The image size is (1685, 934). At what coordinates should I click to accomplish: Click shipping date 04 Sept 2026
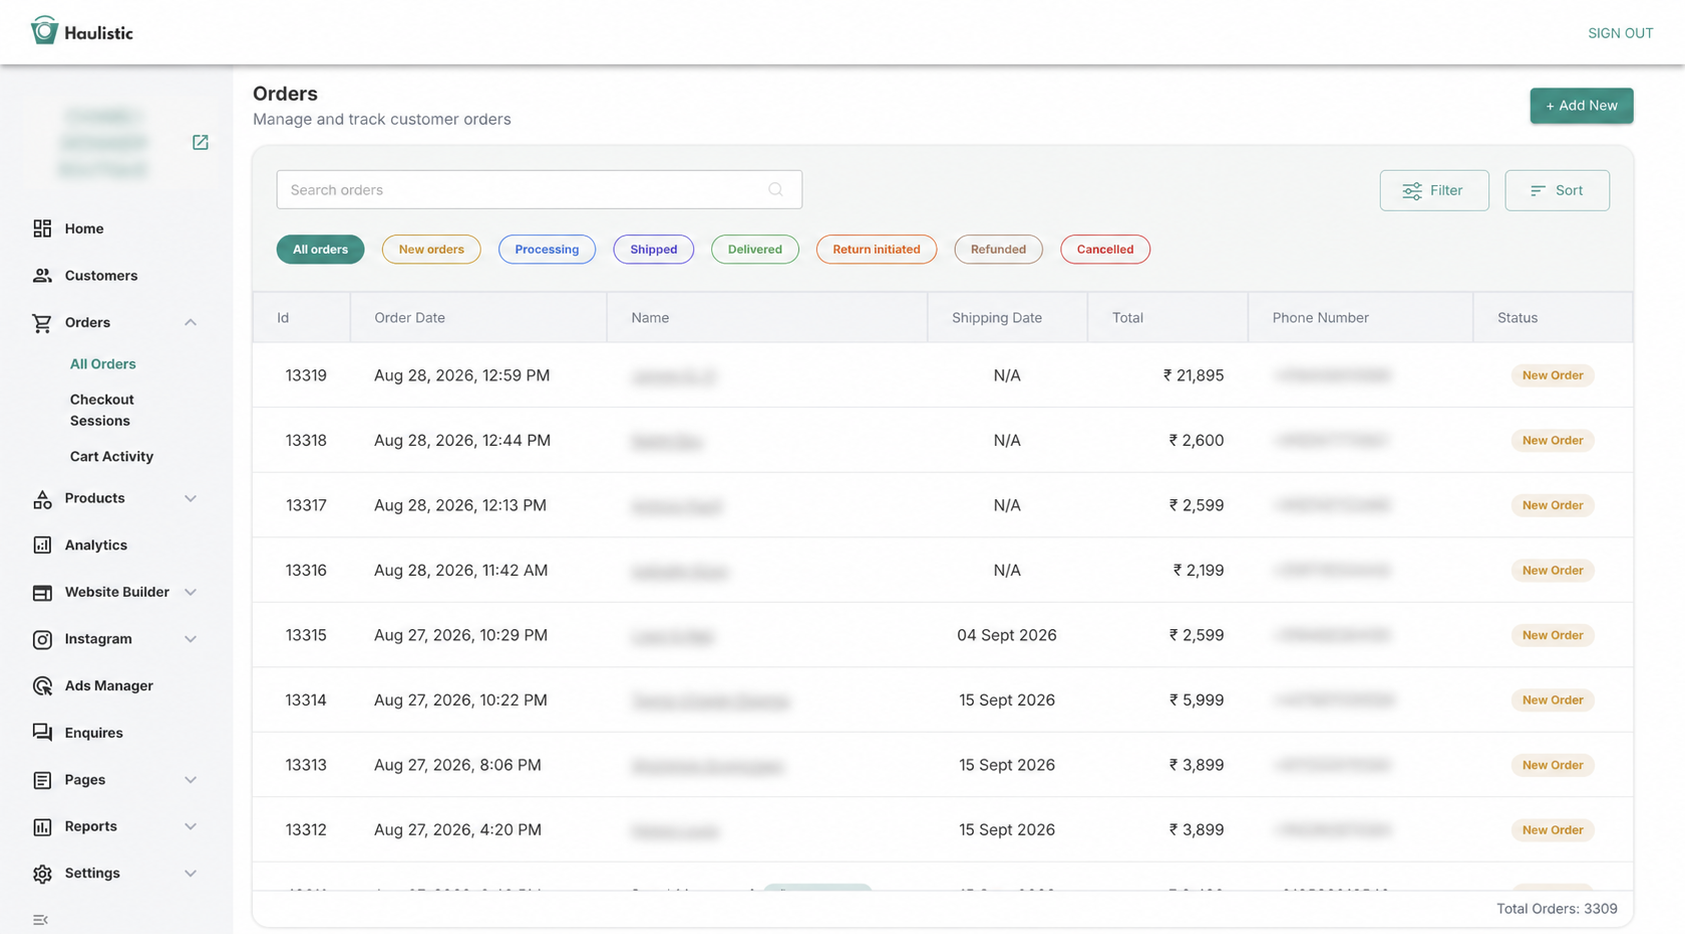point(1007,635)
